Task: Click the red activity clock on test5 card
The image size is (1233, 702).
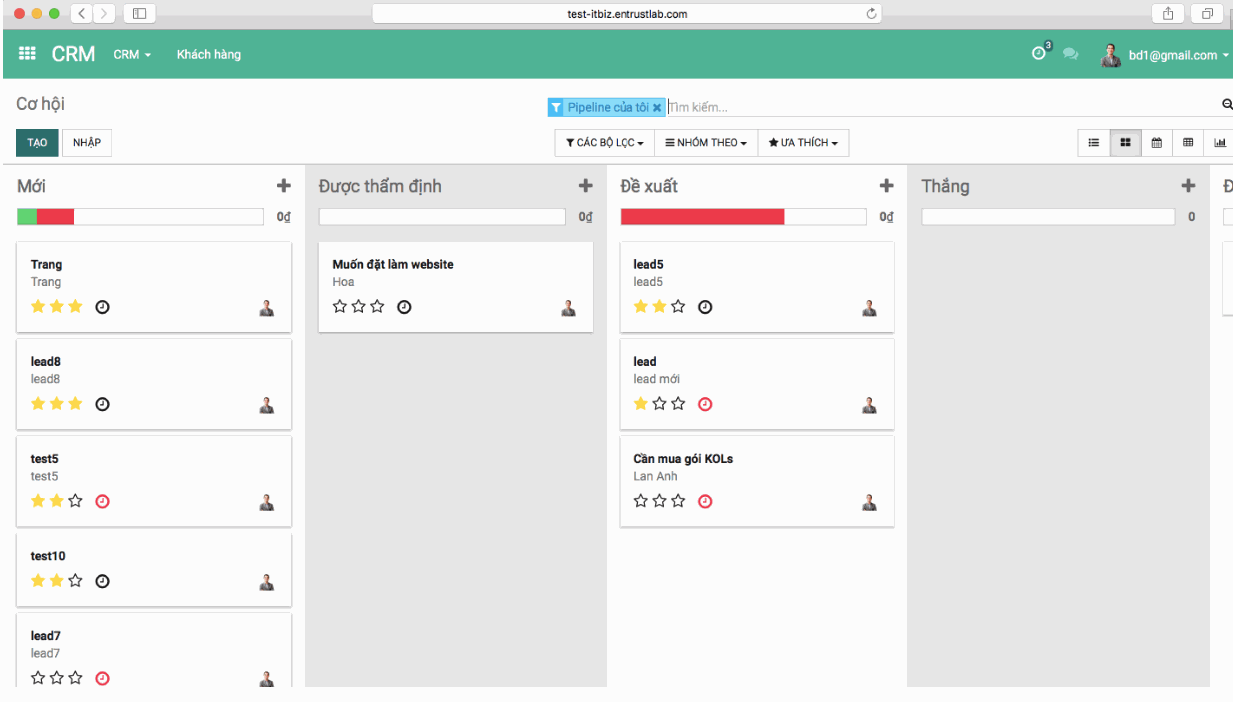Action: [x=102, y=501]
